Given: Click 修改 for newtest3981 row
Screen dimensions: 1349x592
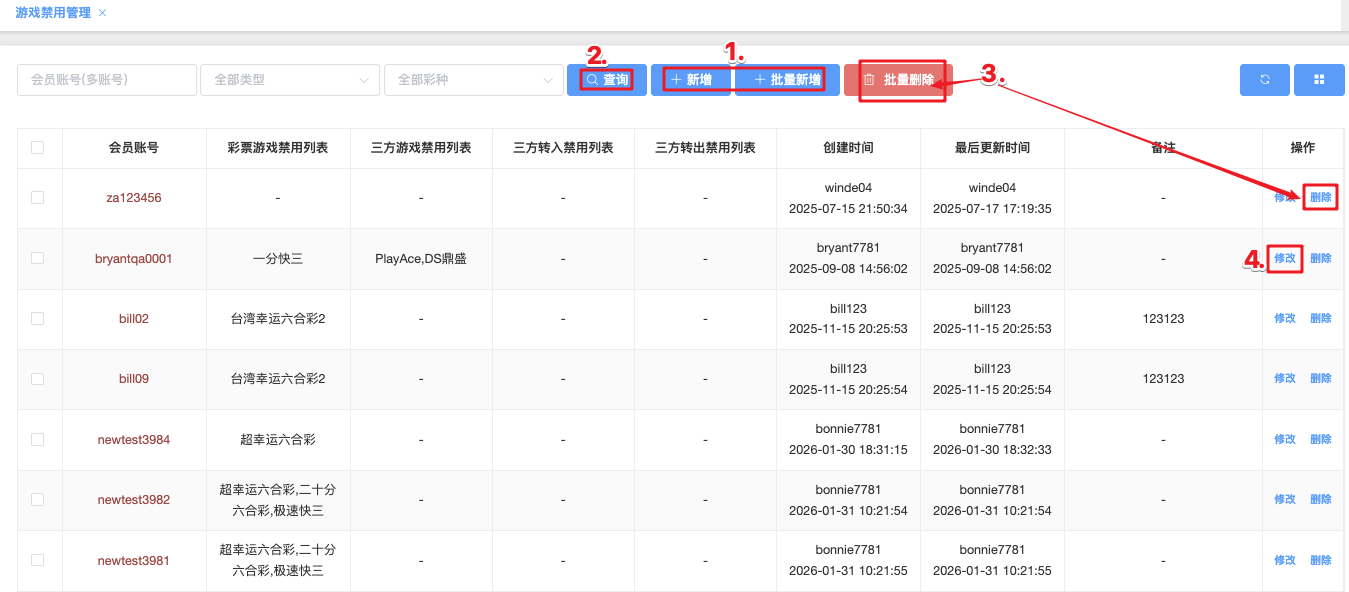Looking at the screenshot, I should pyautogui.click(x=1284, y=560).
